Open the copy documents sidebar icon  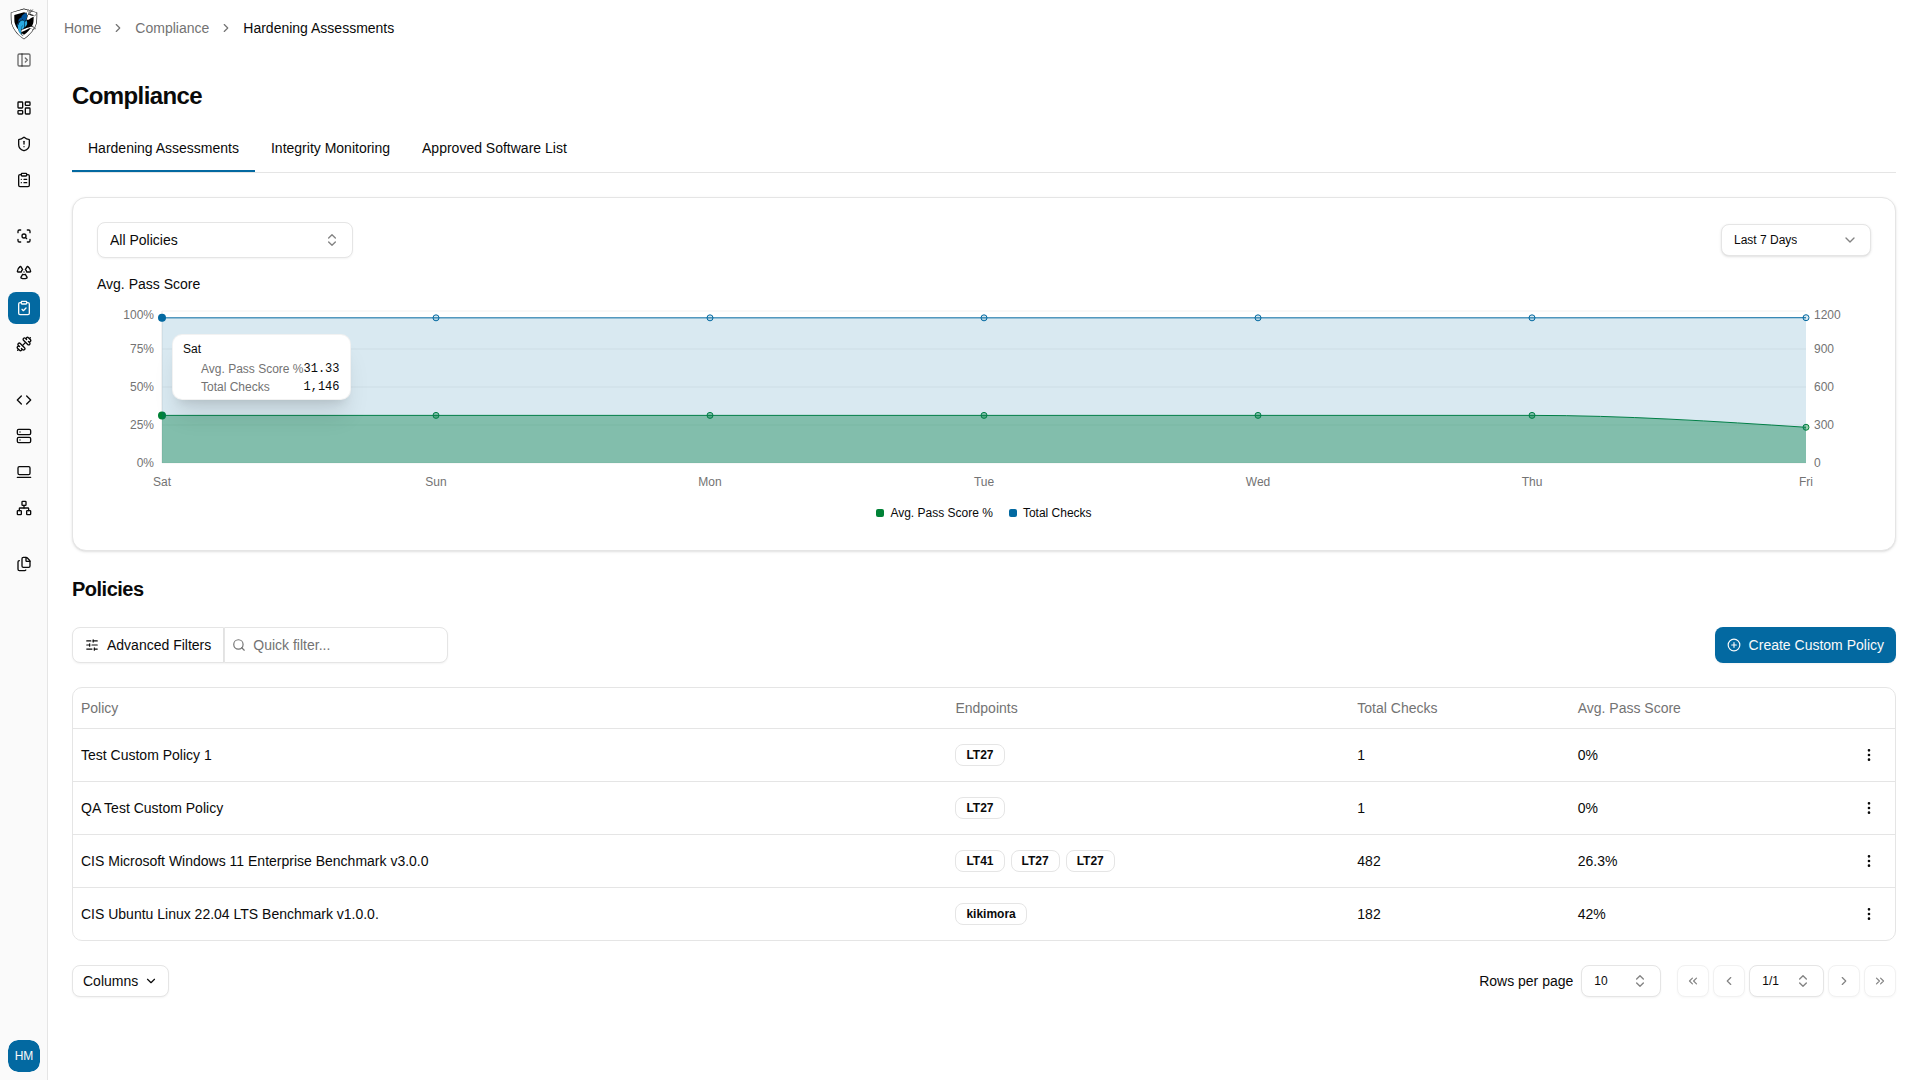coord(24,564)
